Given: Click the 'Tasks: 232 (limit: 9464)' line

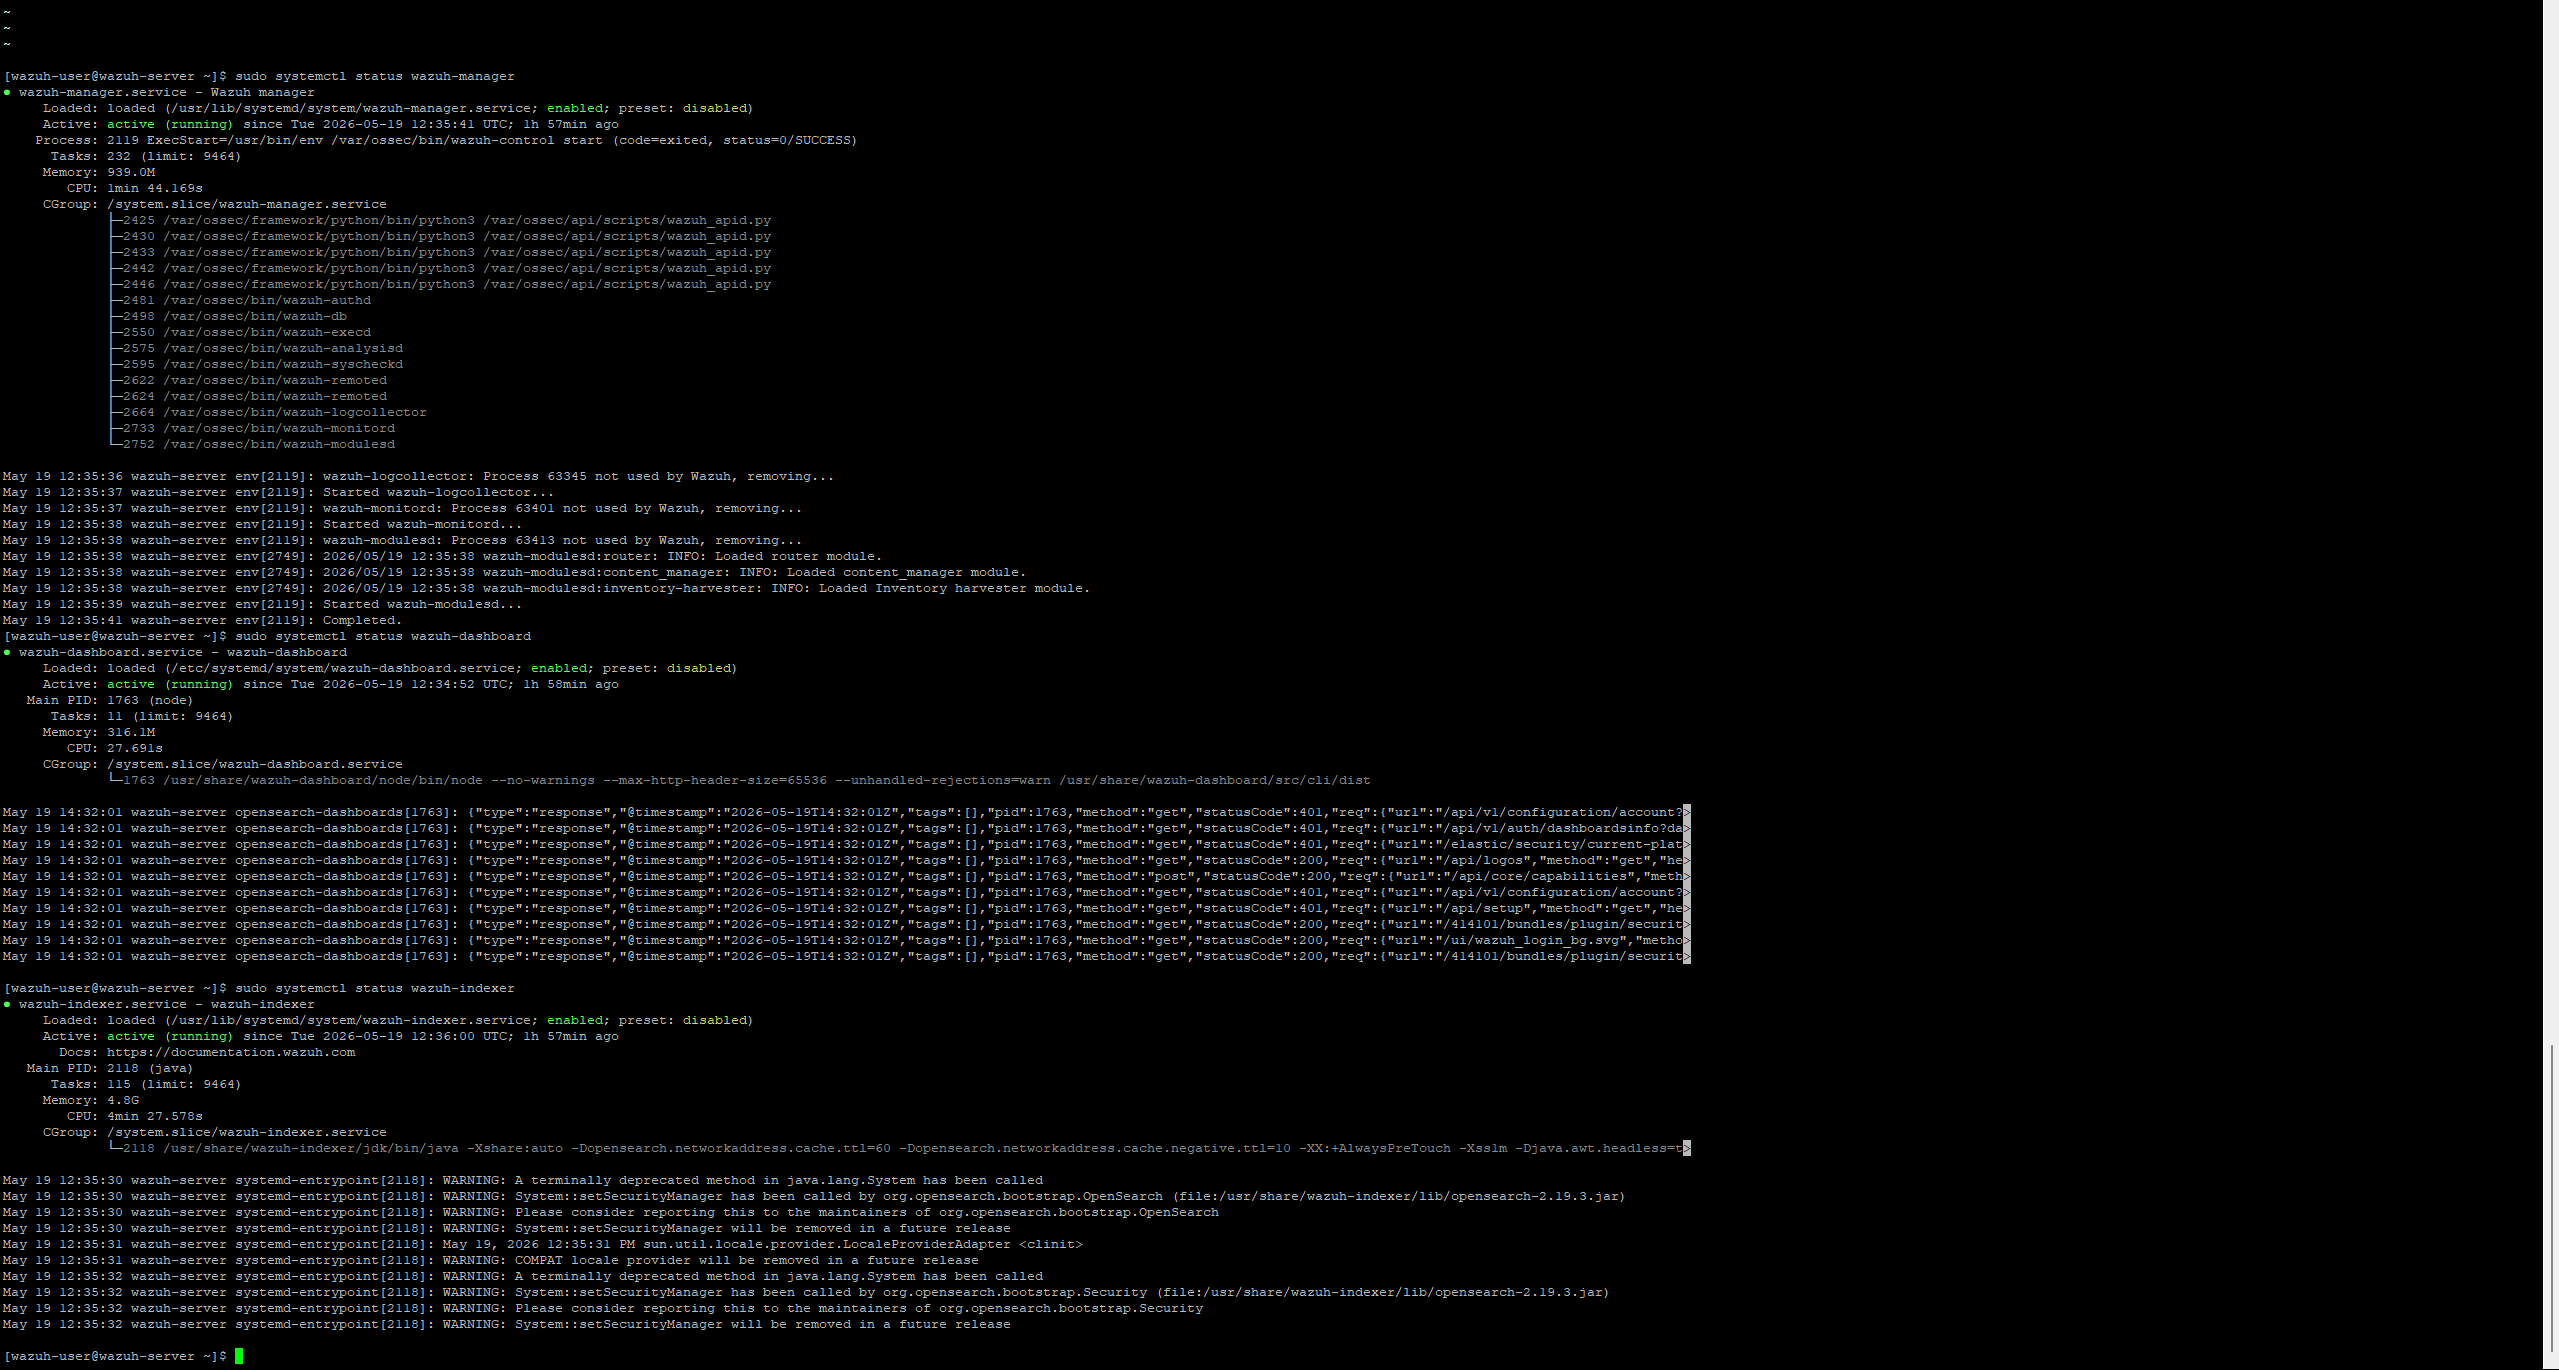Looking at the screenshot, I should point(146,156).
